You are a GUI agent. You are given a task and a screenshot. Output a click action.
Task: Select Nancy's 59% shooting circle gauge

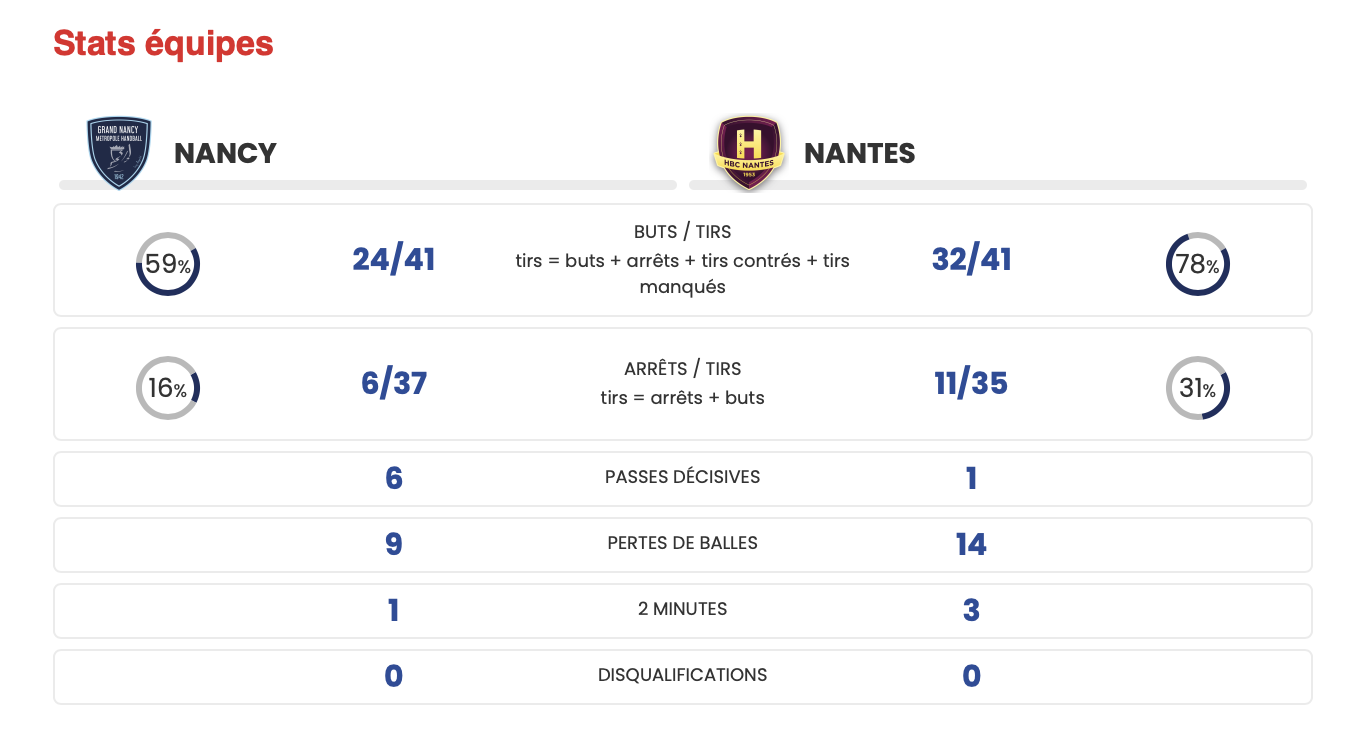pos(168,264)
